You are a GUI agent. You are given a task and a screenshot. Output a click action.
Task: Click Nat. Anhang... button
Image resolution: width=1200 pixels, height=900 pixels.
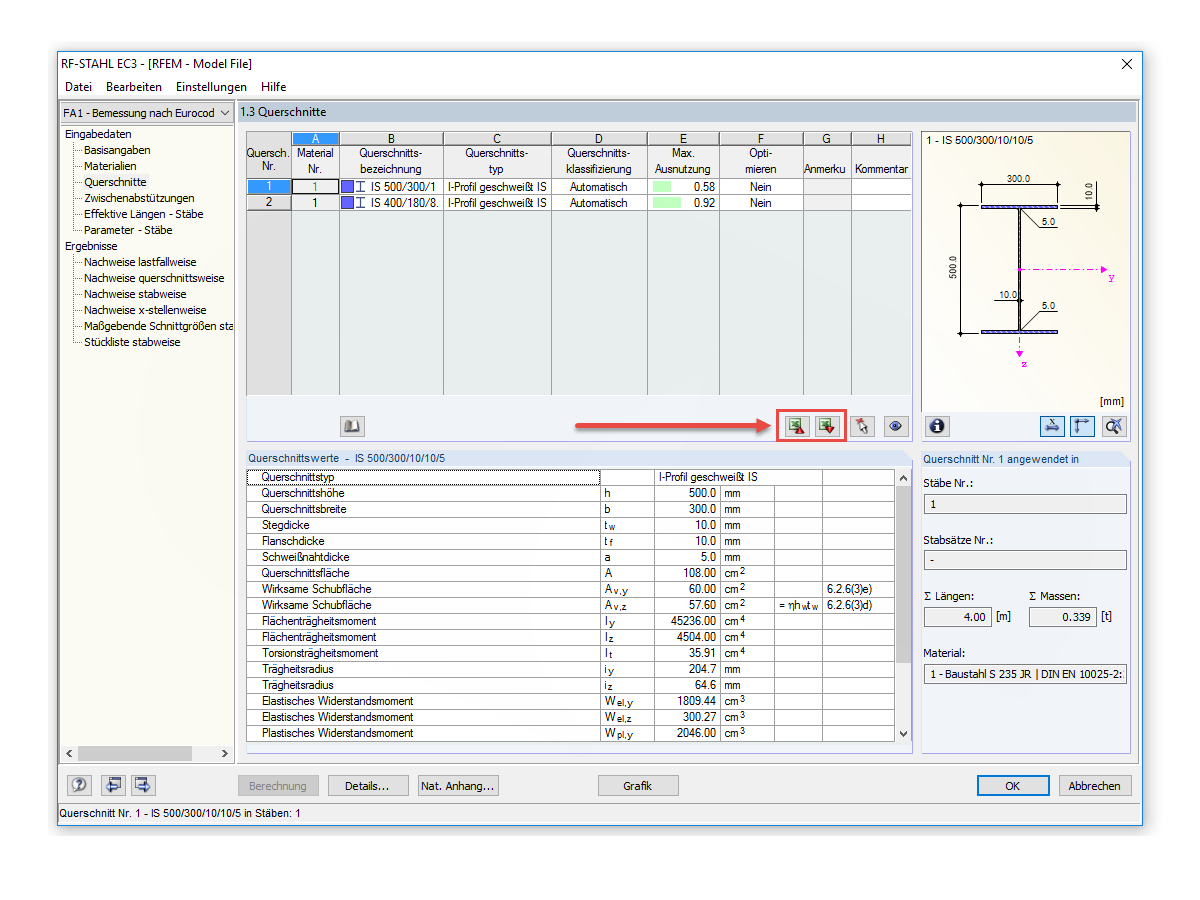coord(458,786)
